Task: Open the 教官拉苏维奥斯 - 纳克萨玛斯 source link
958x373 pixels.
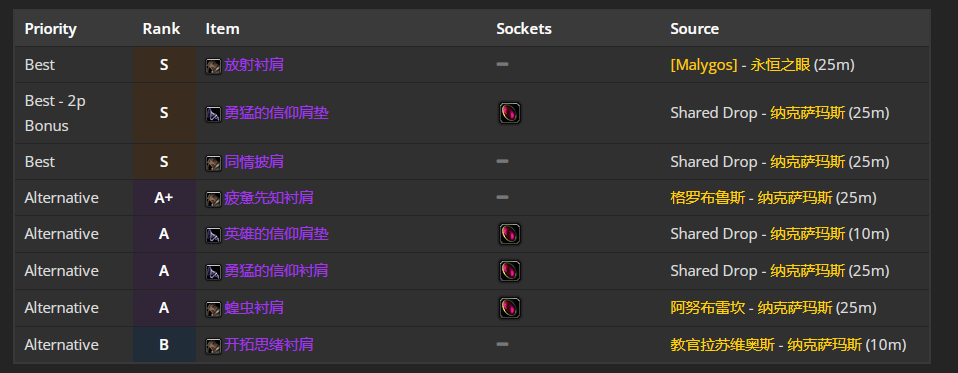Action: 766,345
